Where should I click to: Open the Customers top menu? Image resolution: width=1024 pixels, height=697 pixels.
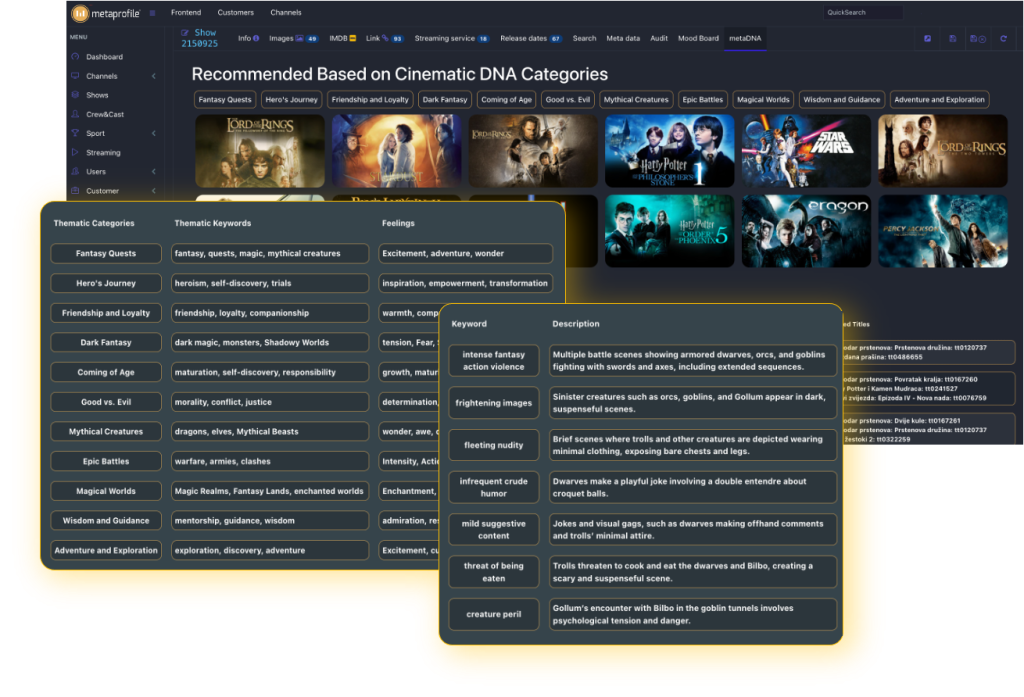[236, 12]
